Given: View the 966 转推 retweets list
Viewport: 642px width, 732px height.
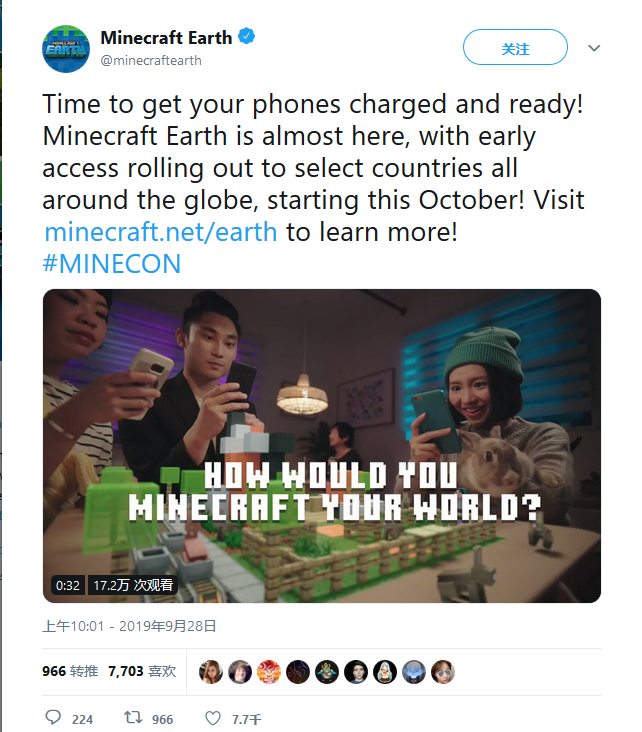Looking at the screenshot, I should [70, 671].
